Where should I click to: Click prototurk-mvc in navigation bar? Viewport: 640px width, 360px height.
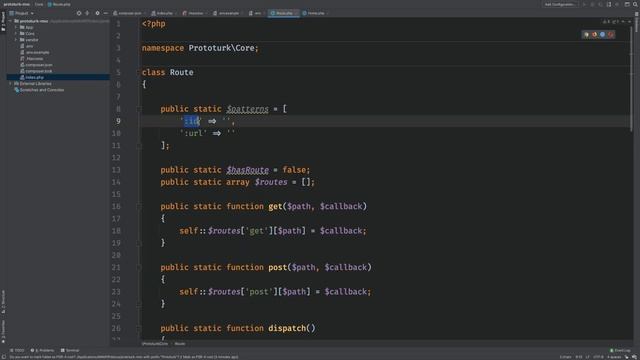coord(17,4)
